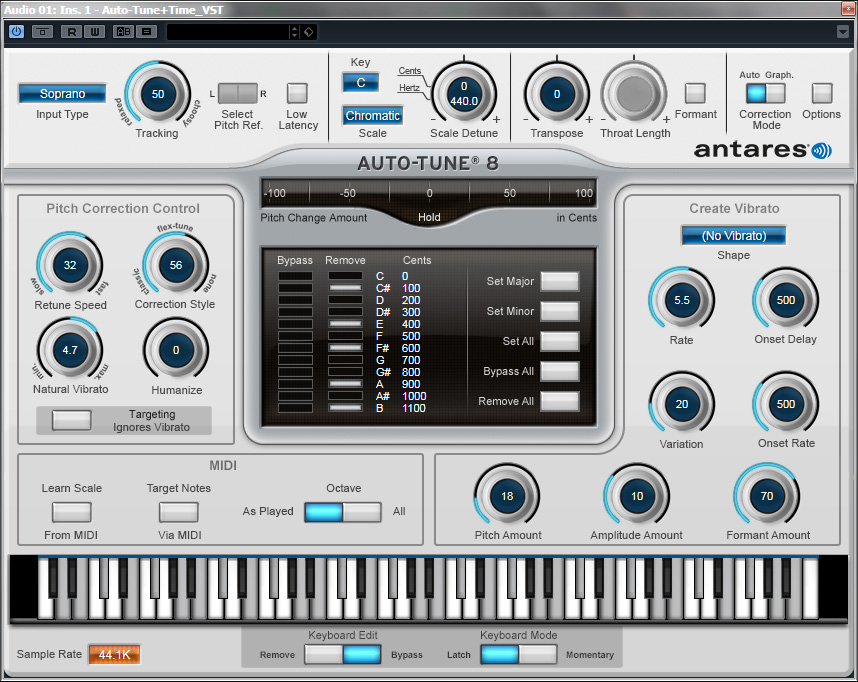
Task: Switch Select Pitch Ref. L/R toggle
Action: [237, 94]
